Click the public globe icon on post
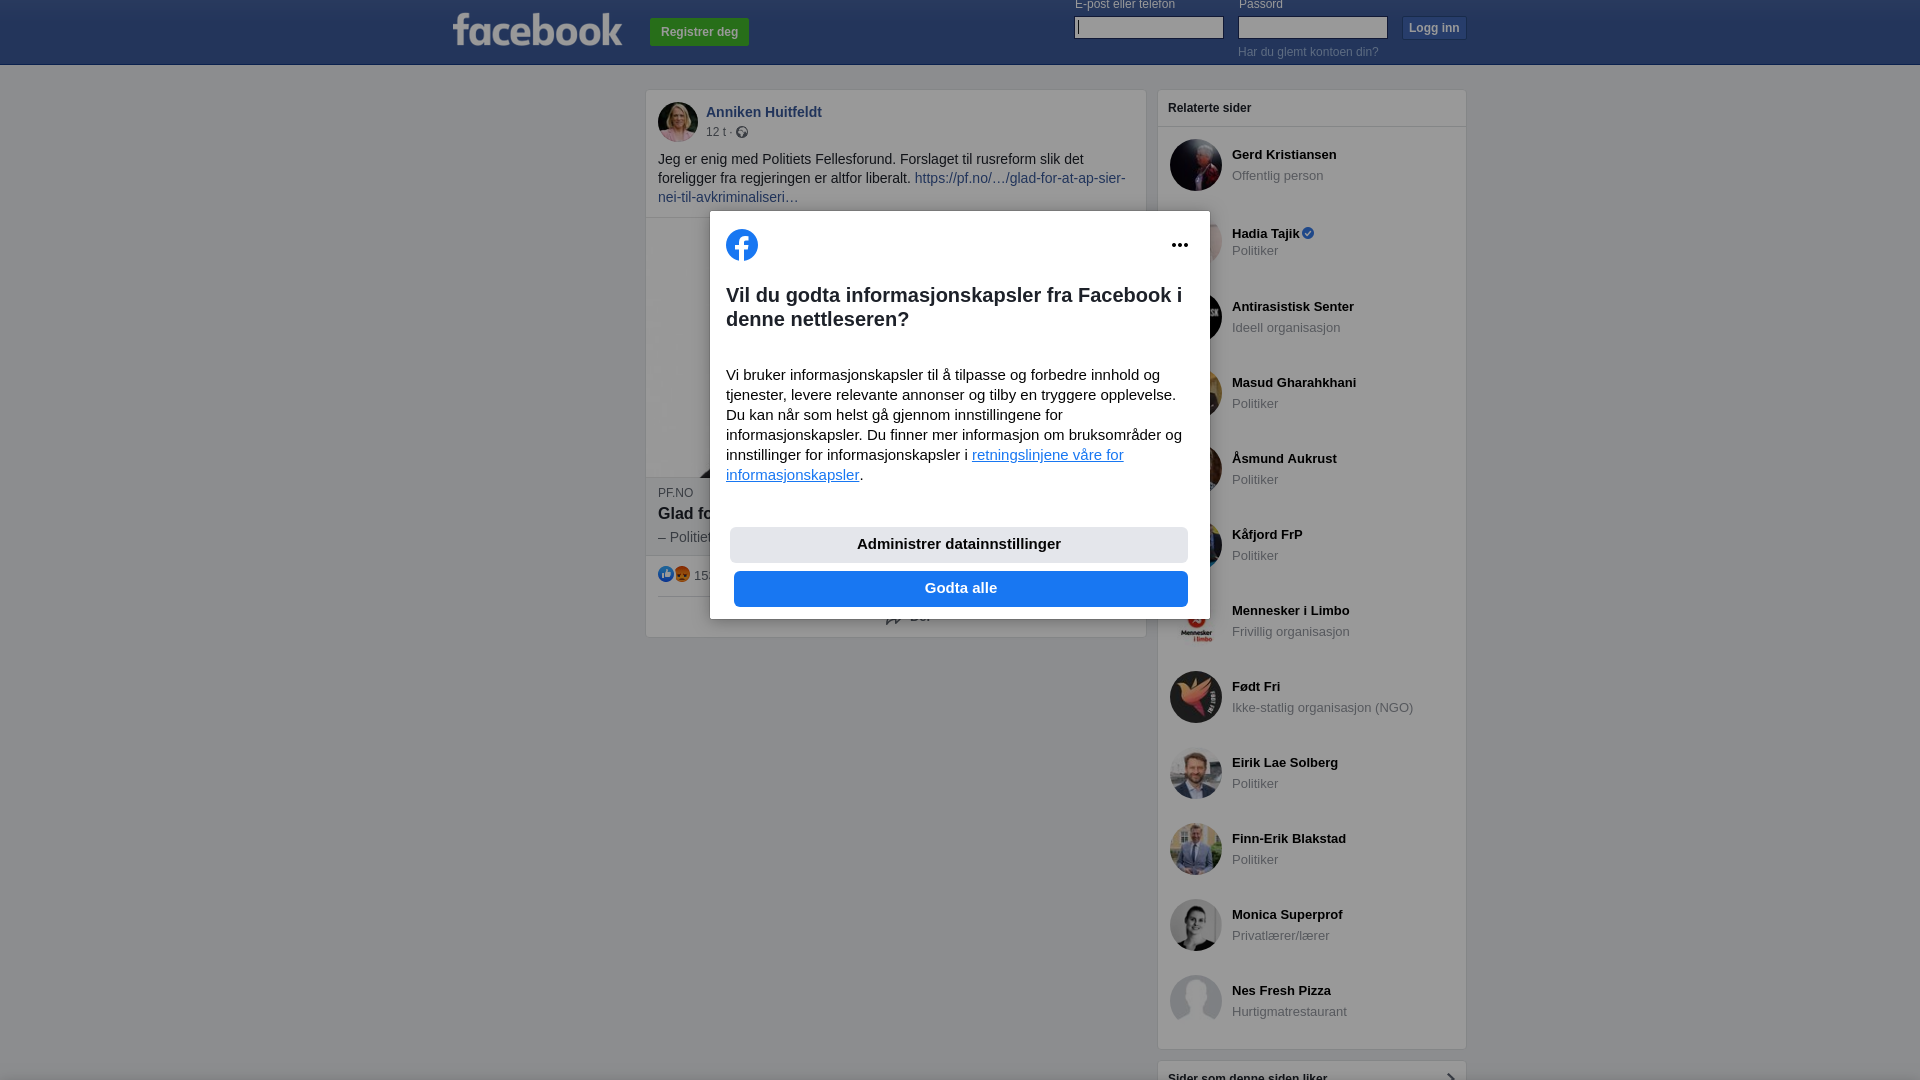 pos(742,132)
